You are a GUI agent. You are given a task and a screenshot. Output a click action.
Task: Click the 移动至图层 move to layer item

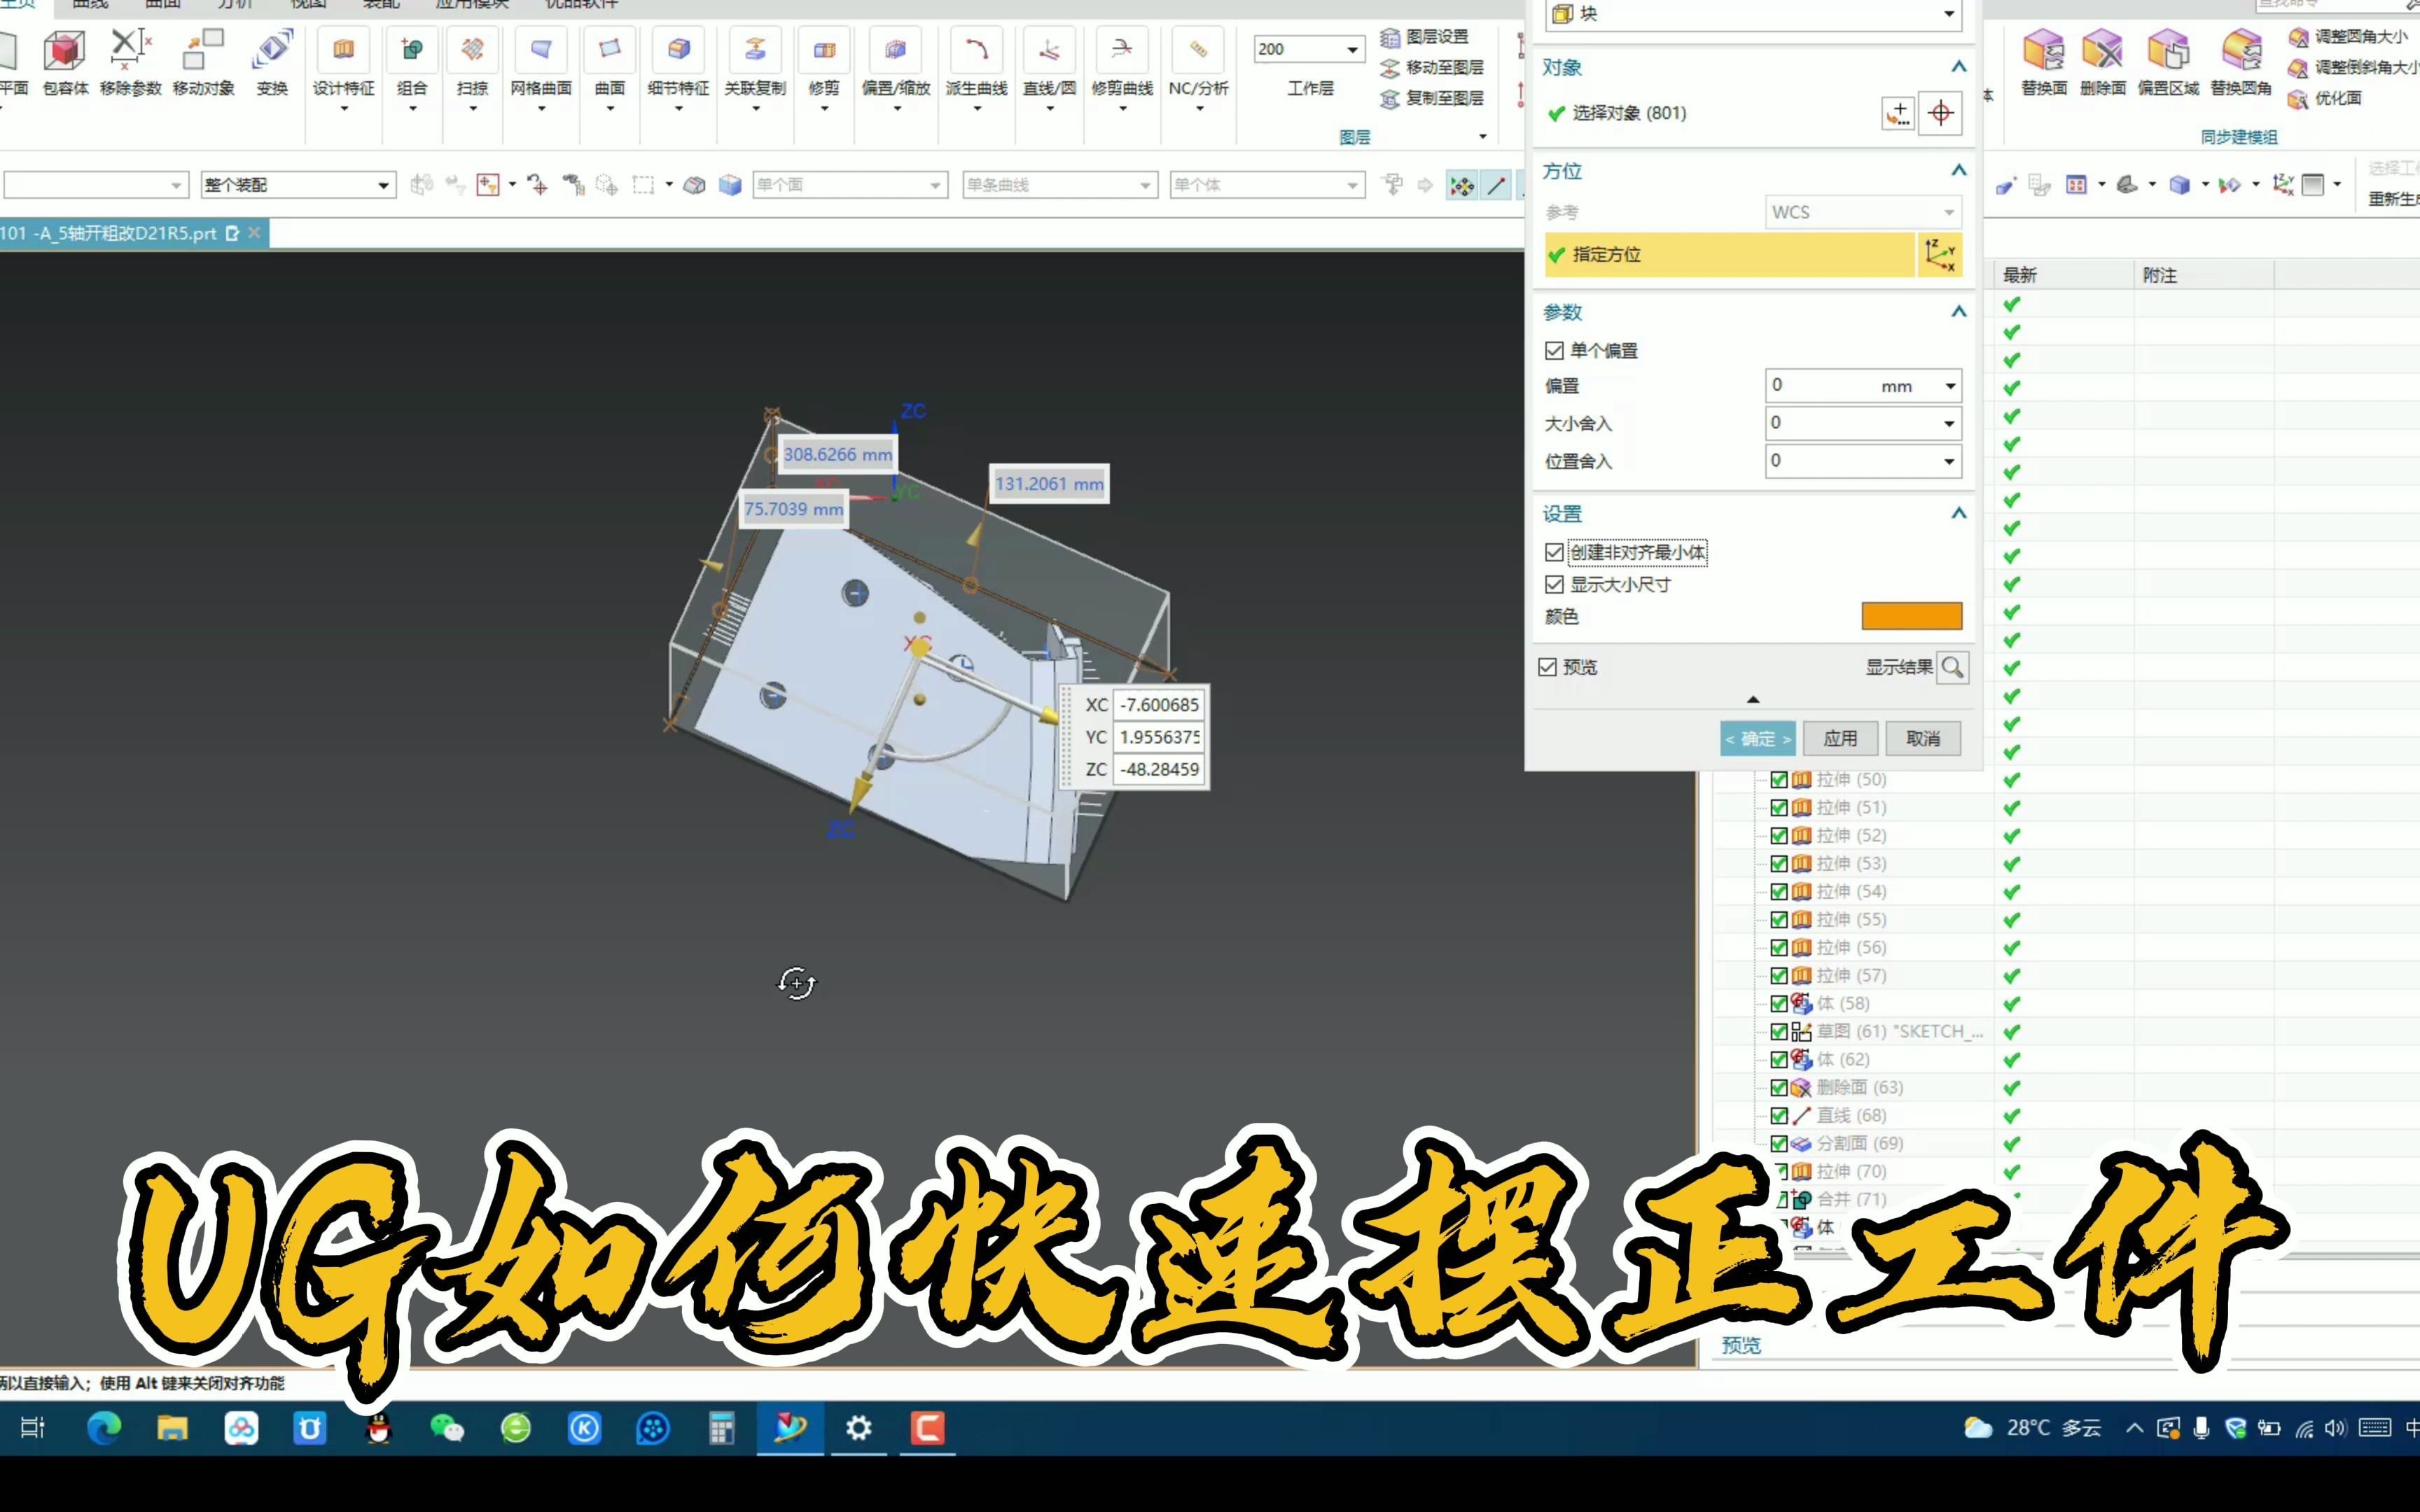[x=1432, y=68]
